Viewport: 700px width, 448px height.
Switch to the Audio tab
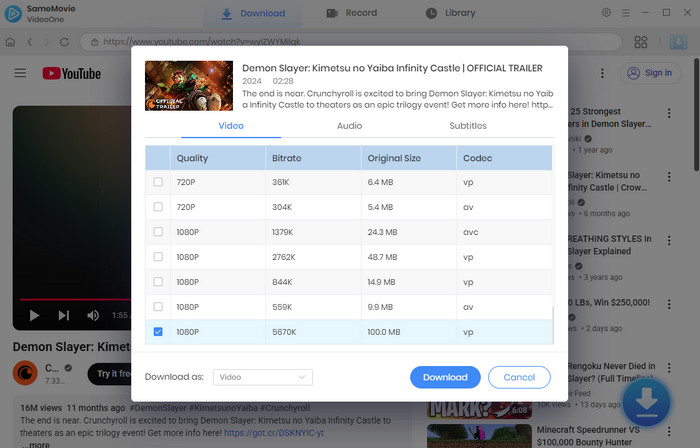(349, 126)
